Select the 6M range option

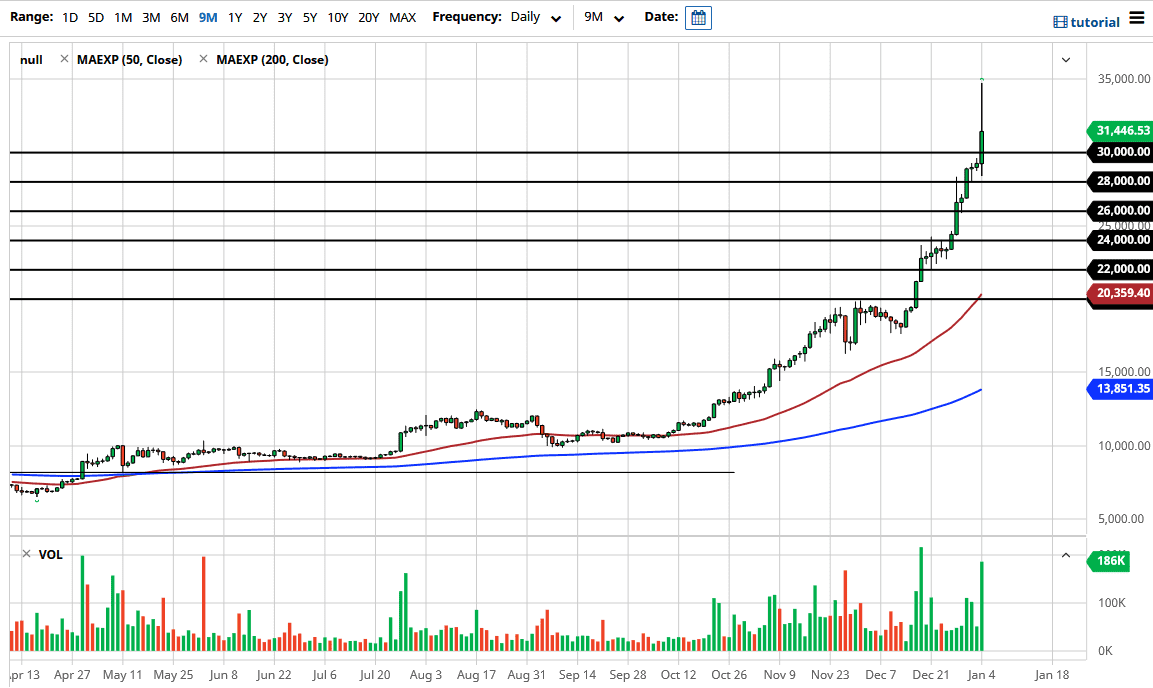[179, 17]
